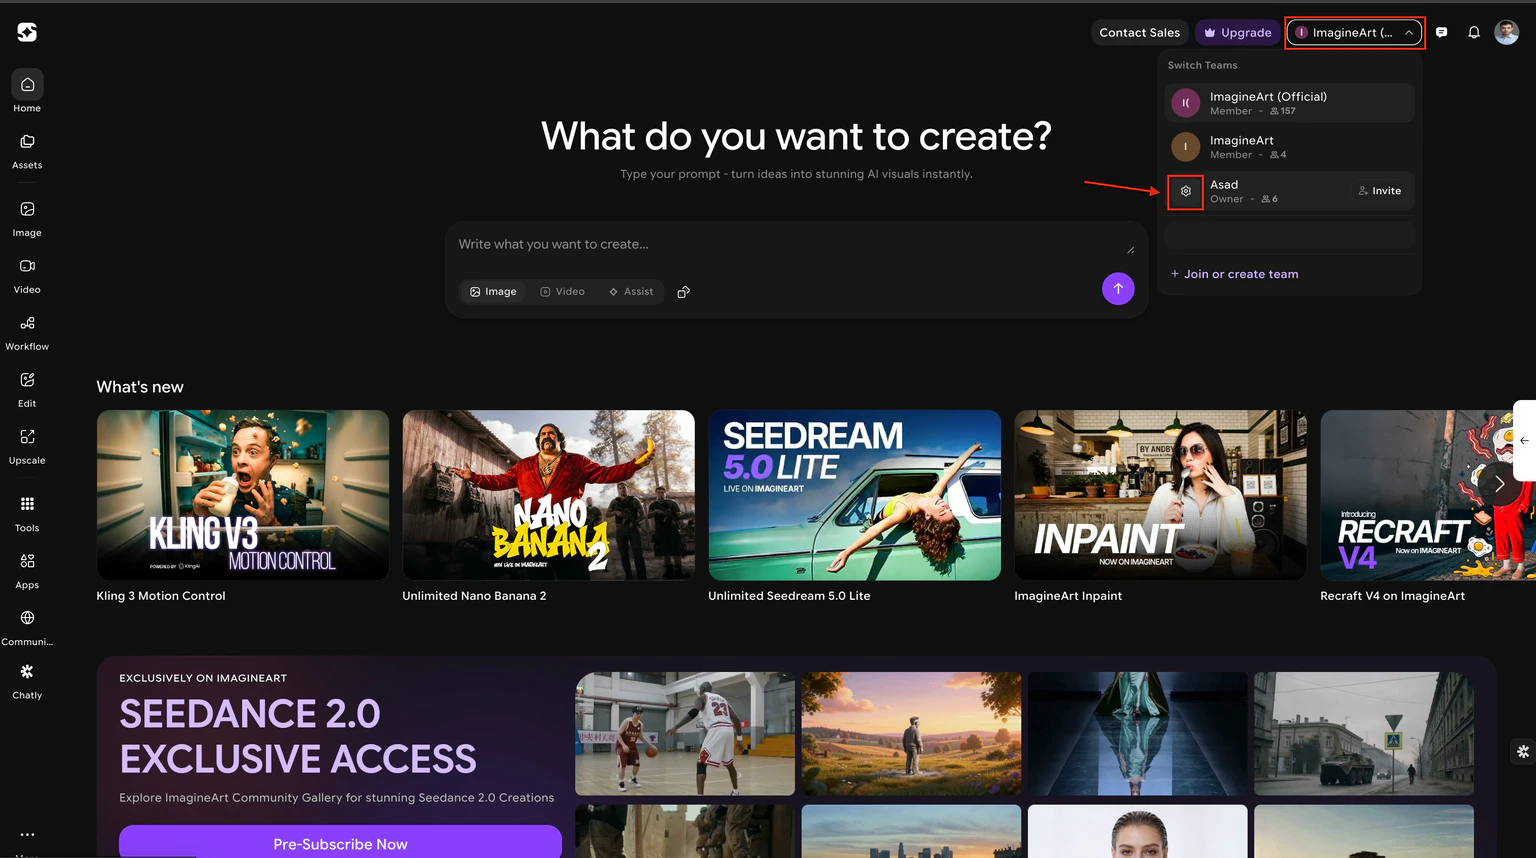Select Image mode in the prompt box
The height and width of the screenshot is (858, 1536).
[493, 292]
